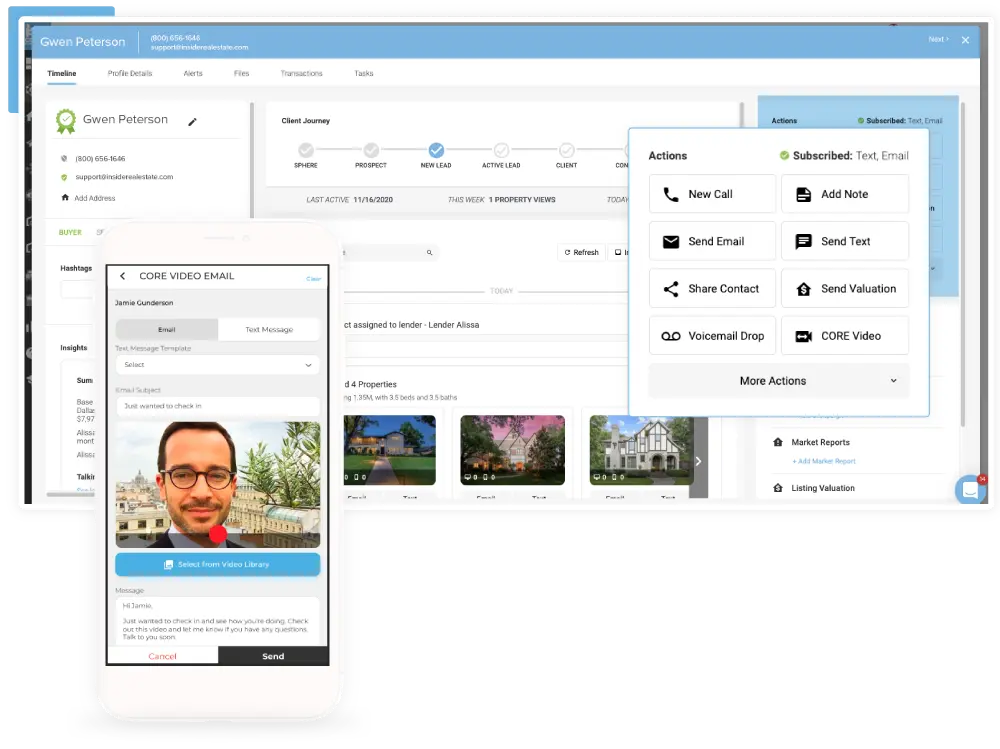The height and width of the screenshot is (749, 1000).
Task: Click the Send Text message icon
Action: pyautogui.click(x=804, y=241)
